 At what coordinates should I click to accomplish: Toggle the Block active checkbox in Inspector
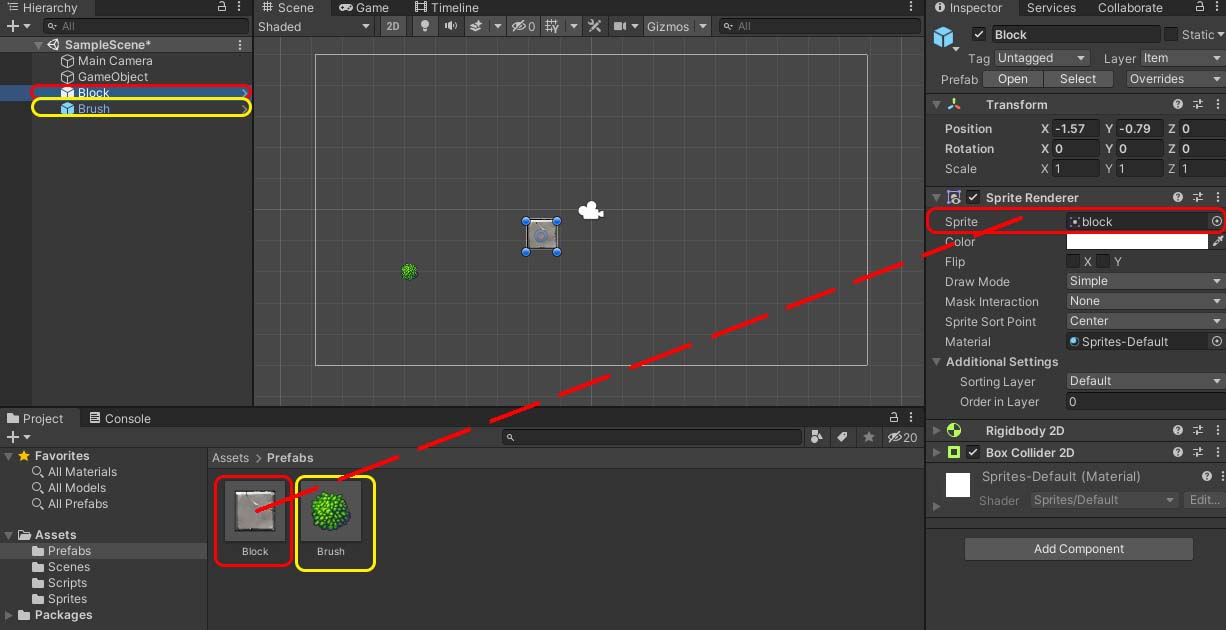[x=978, y=35]
